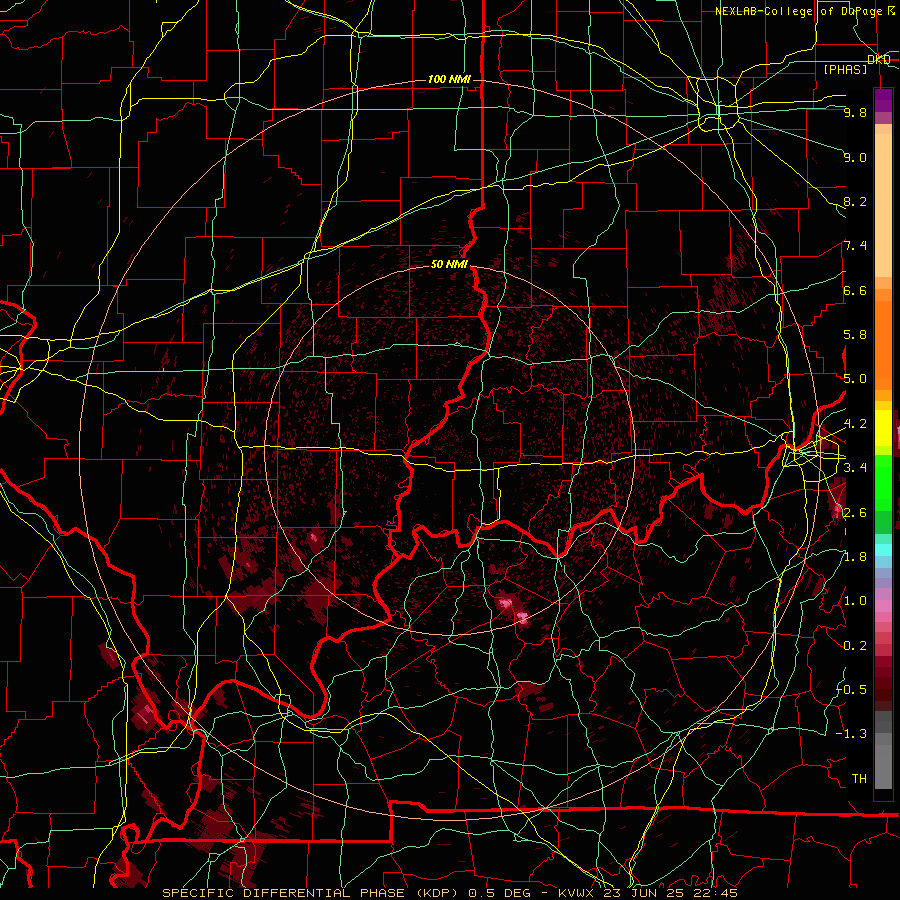This screenshot has width=900, height=900.
Task: Click the "50 NMI" range ring label
Action: [449, 264]
